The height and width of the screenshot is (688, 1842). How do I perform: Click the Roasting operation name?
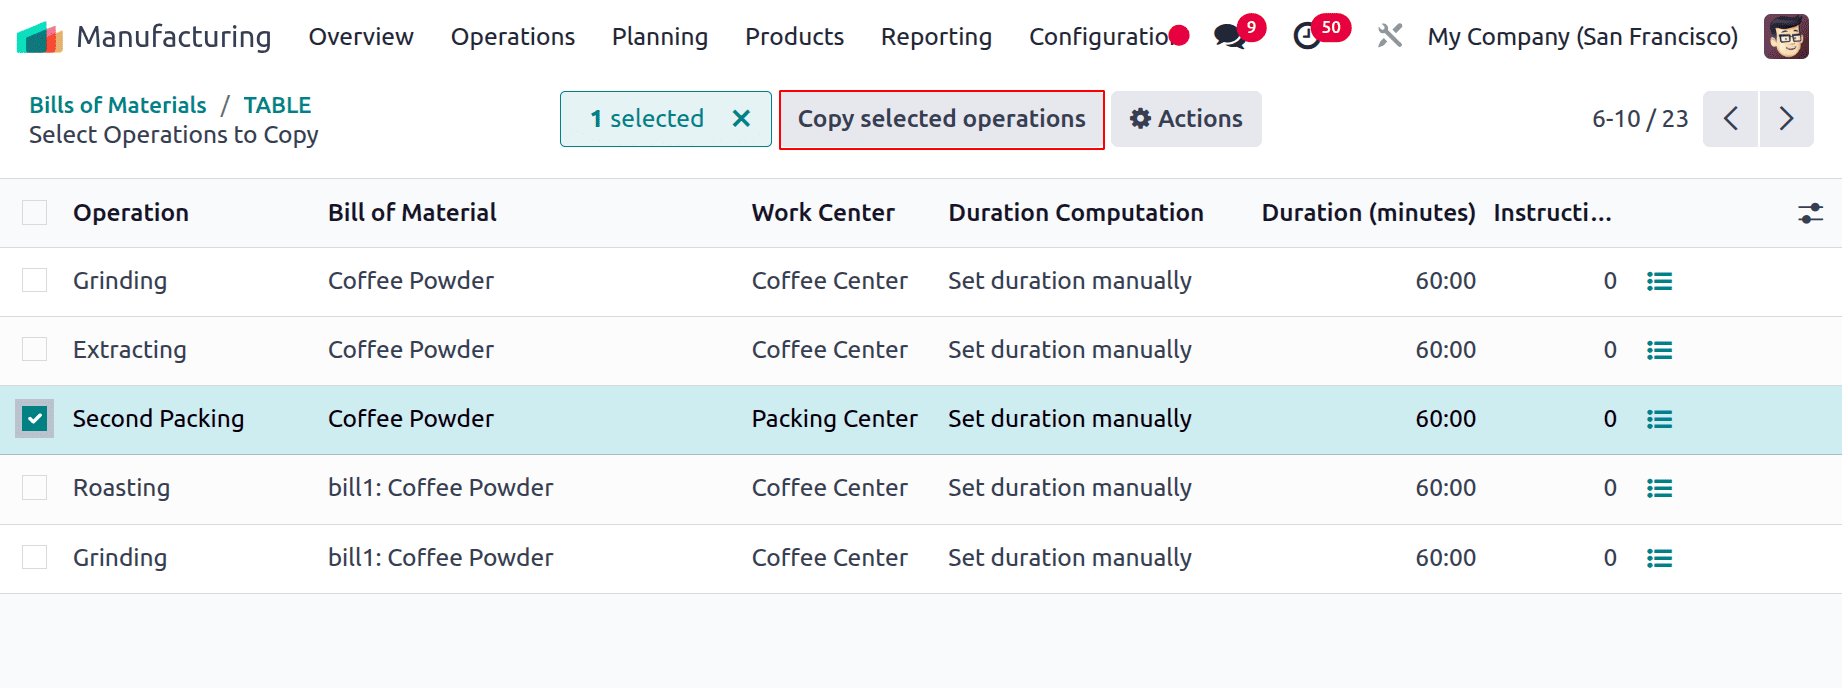pos(121,488)
